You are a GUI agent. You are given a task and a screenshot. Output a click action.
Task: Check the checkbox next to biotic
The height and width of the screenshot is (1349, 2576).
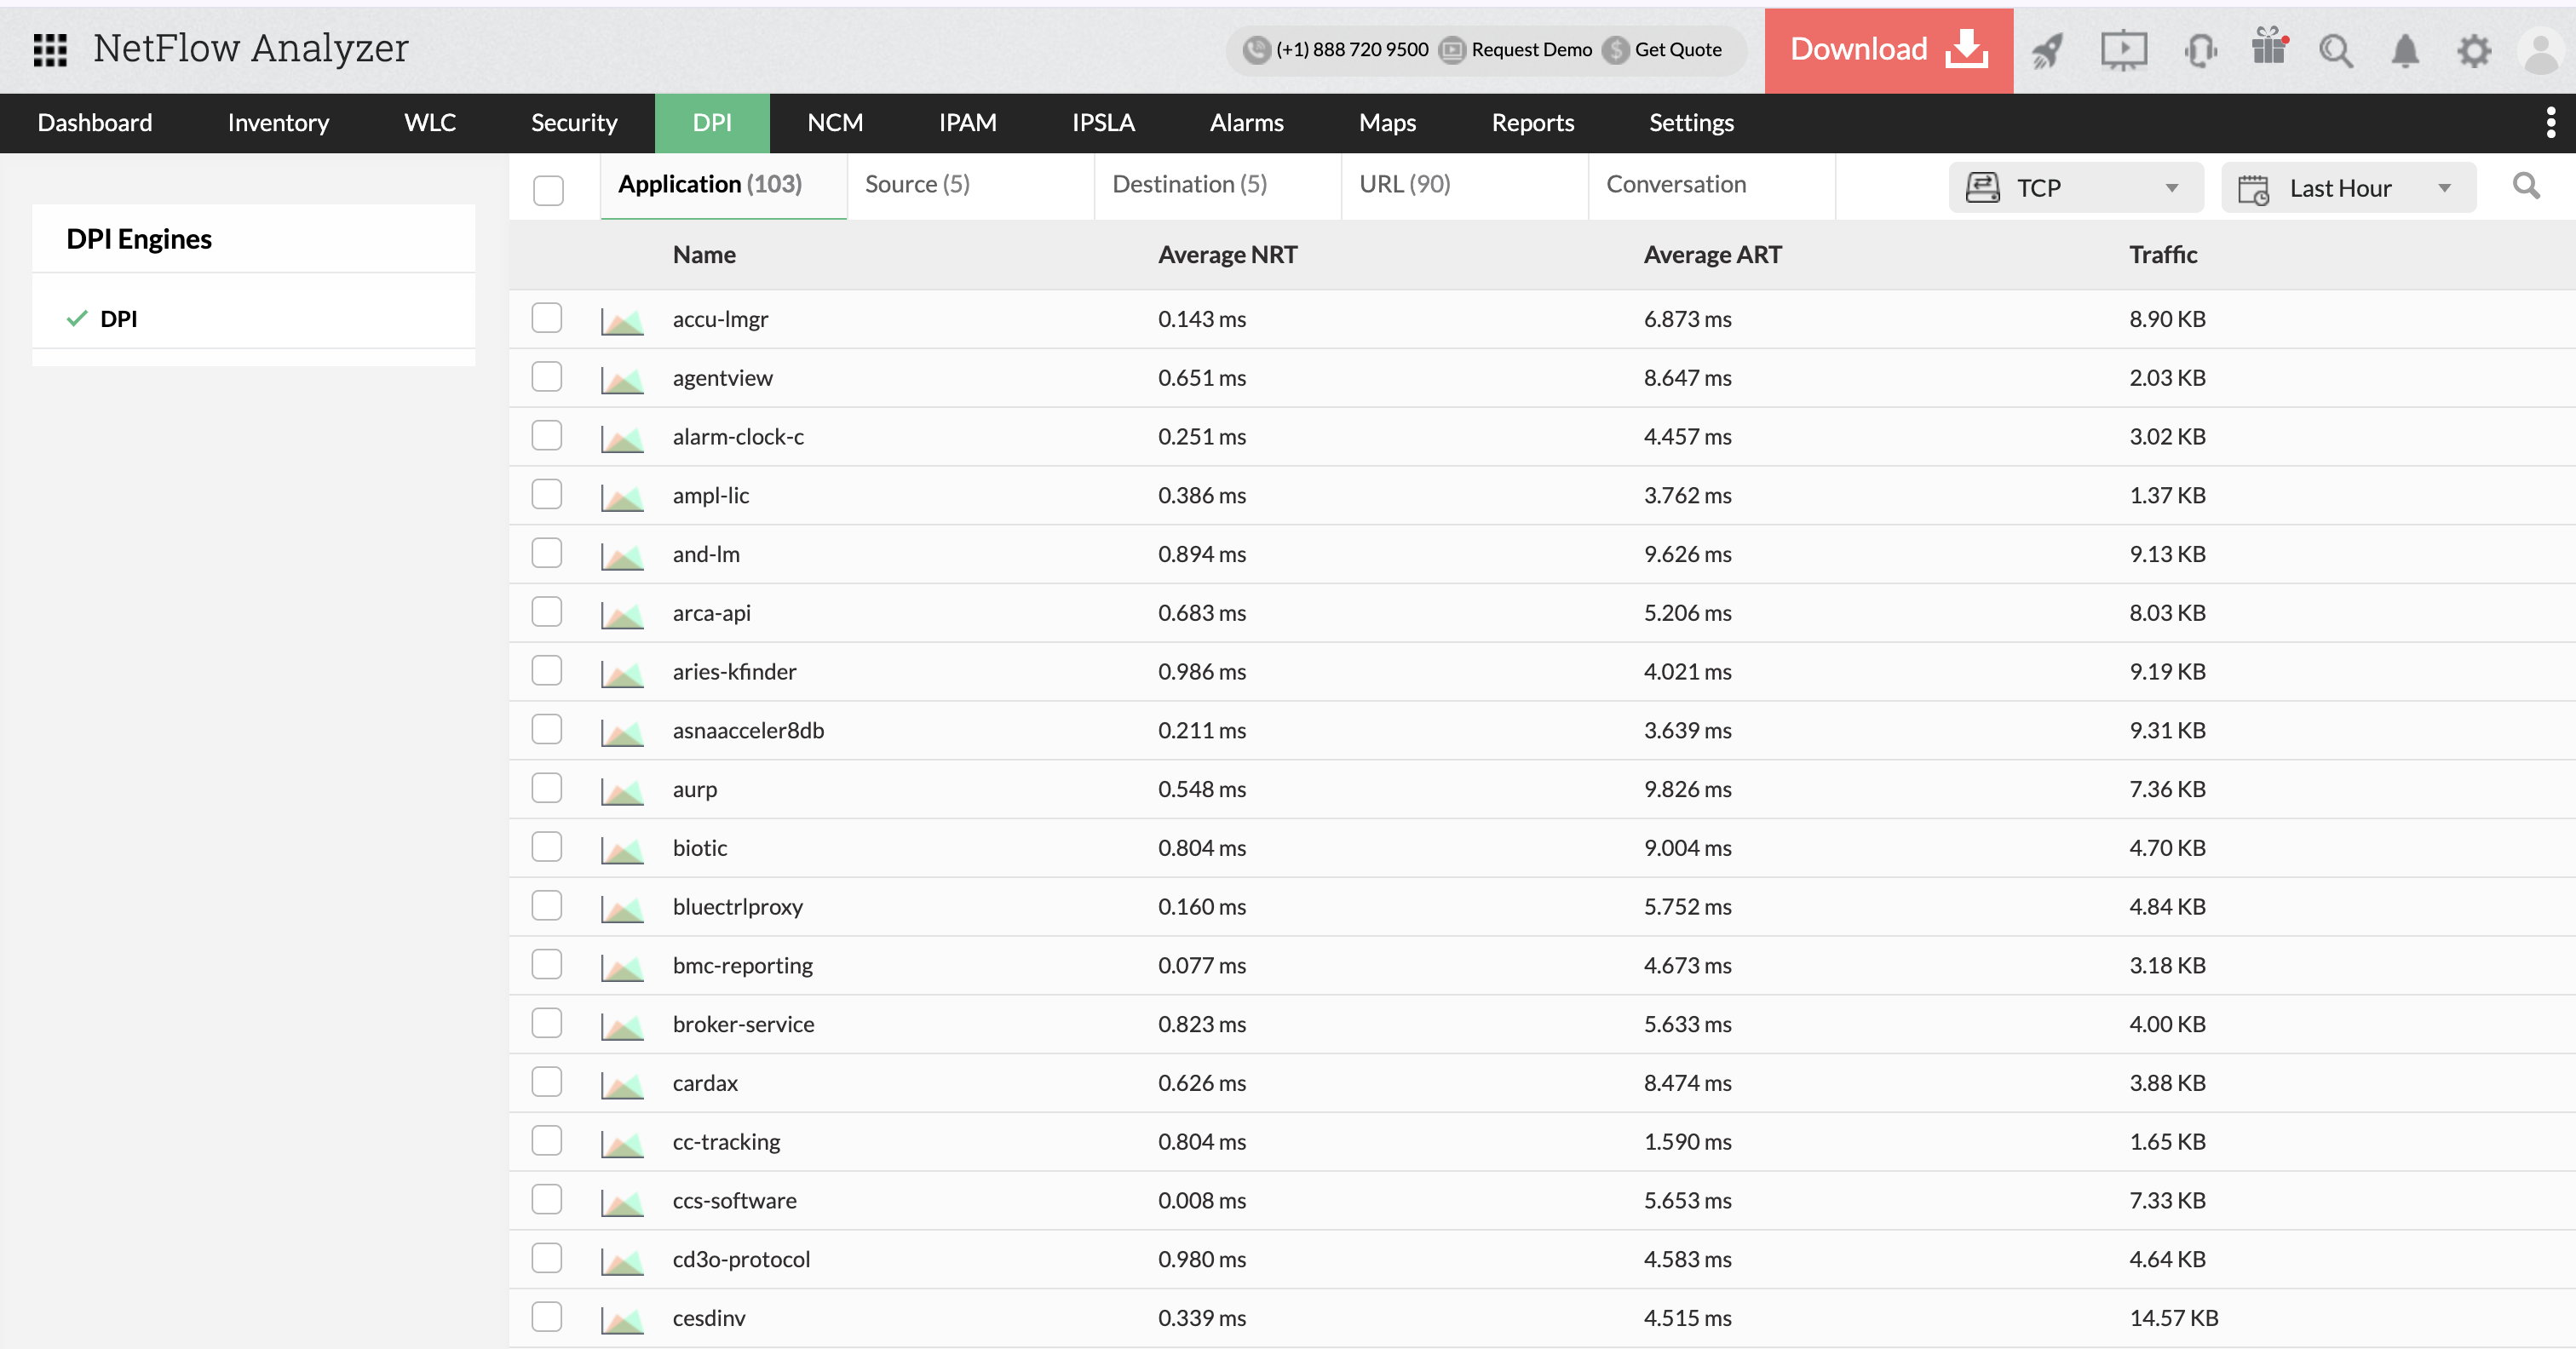pyautogui.click(x=546, y=847)
